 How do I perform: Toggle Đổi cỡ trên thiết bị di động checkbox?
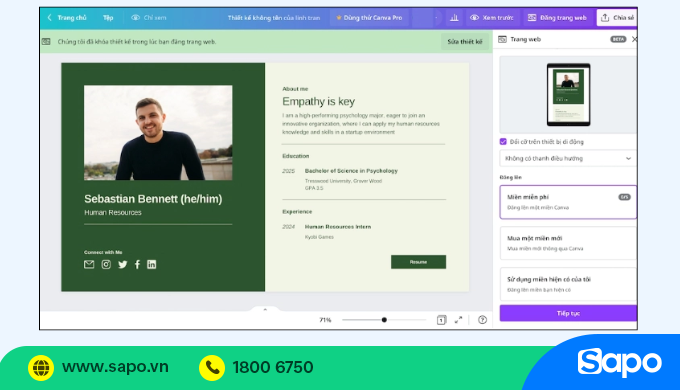(x=503, y=142)
